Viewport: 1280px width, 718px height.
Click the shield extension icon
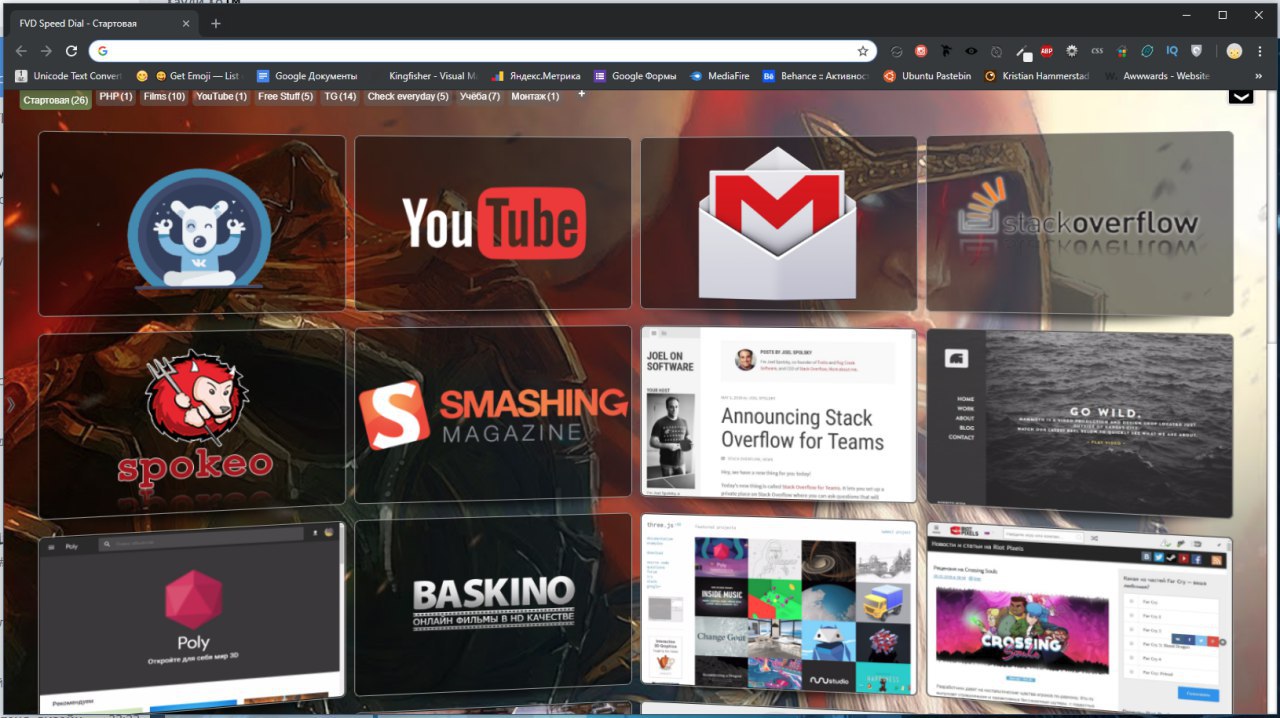1196,51
